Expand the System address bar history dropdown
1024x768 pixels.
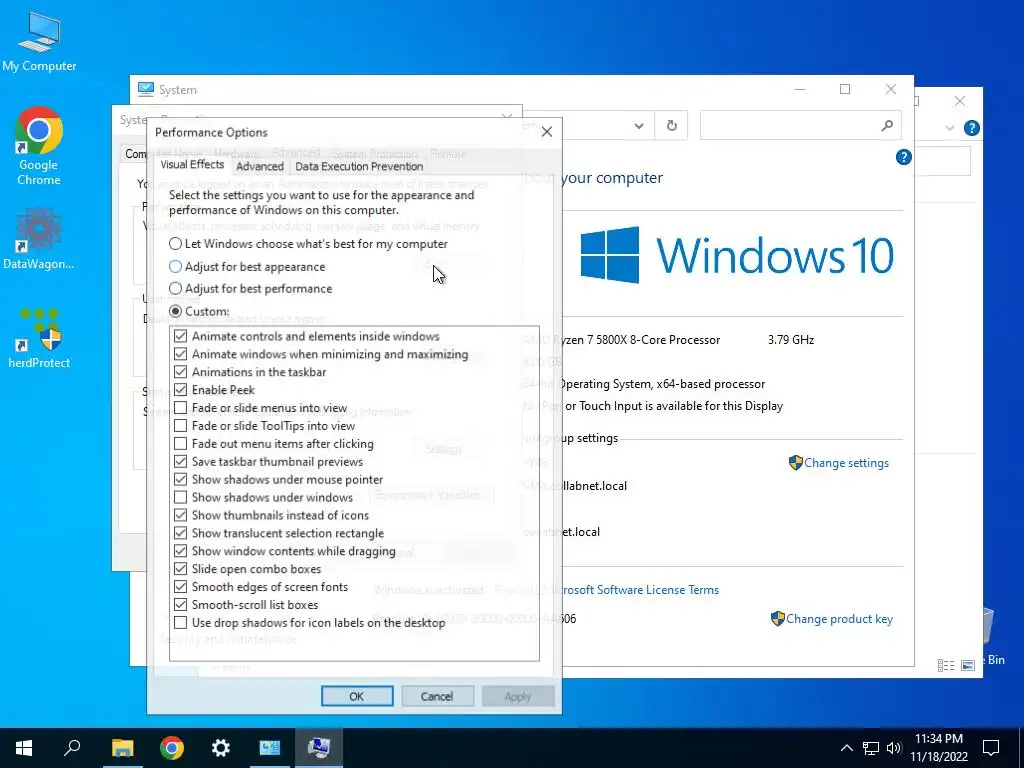pos(639,125)
